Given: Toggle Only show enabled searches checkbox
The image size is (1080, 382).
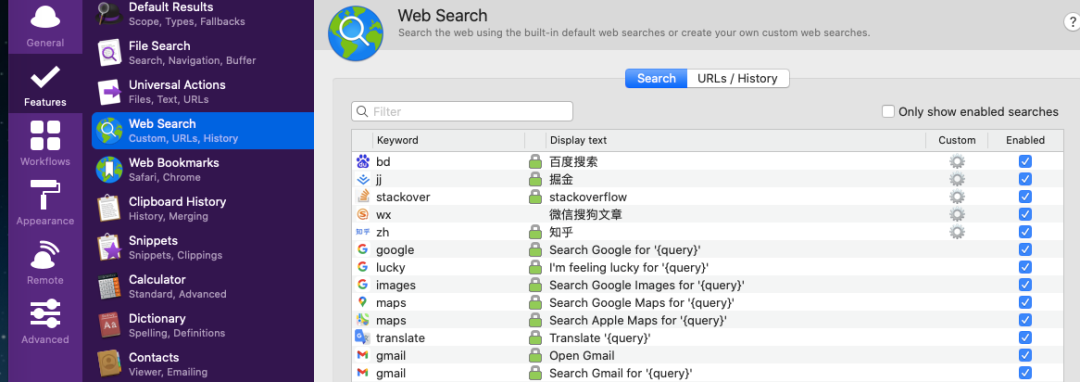Looking at the screenshot, I should (x=889, y=112).
